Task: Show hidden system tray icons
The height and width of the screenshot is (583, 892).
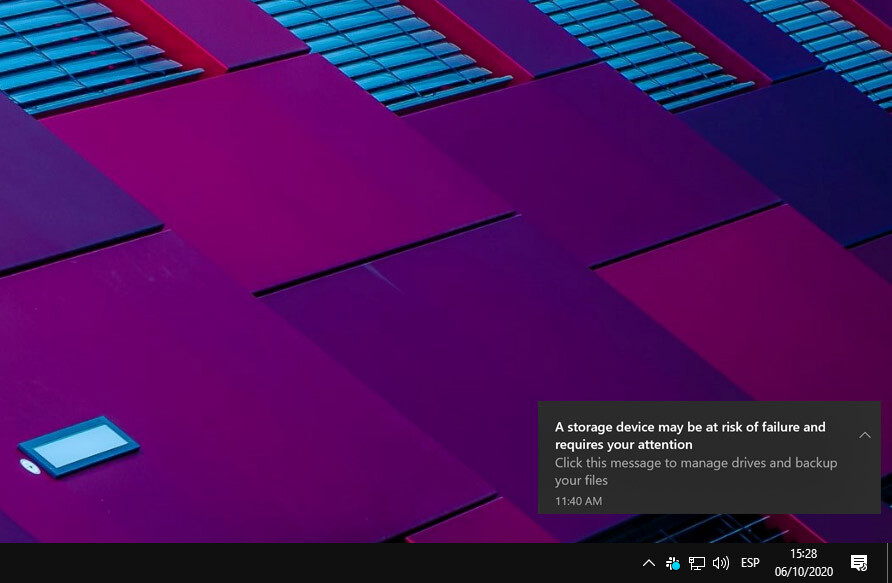Action: (648, 563)
